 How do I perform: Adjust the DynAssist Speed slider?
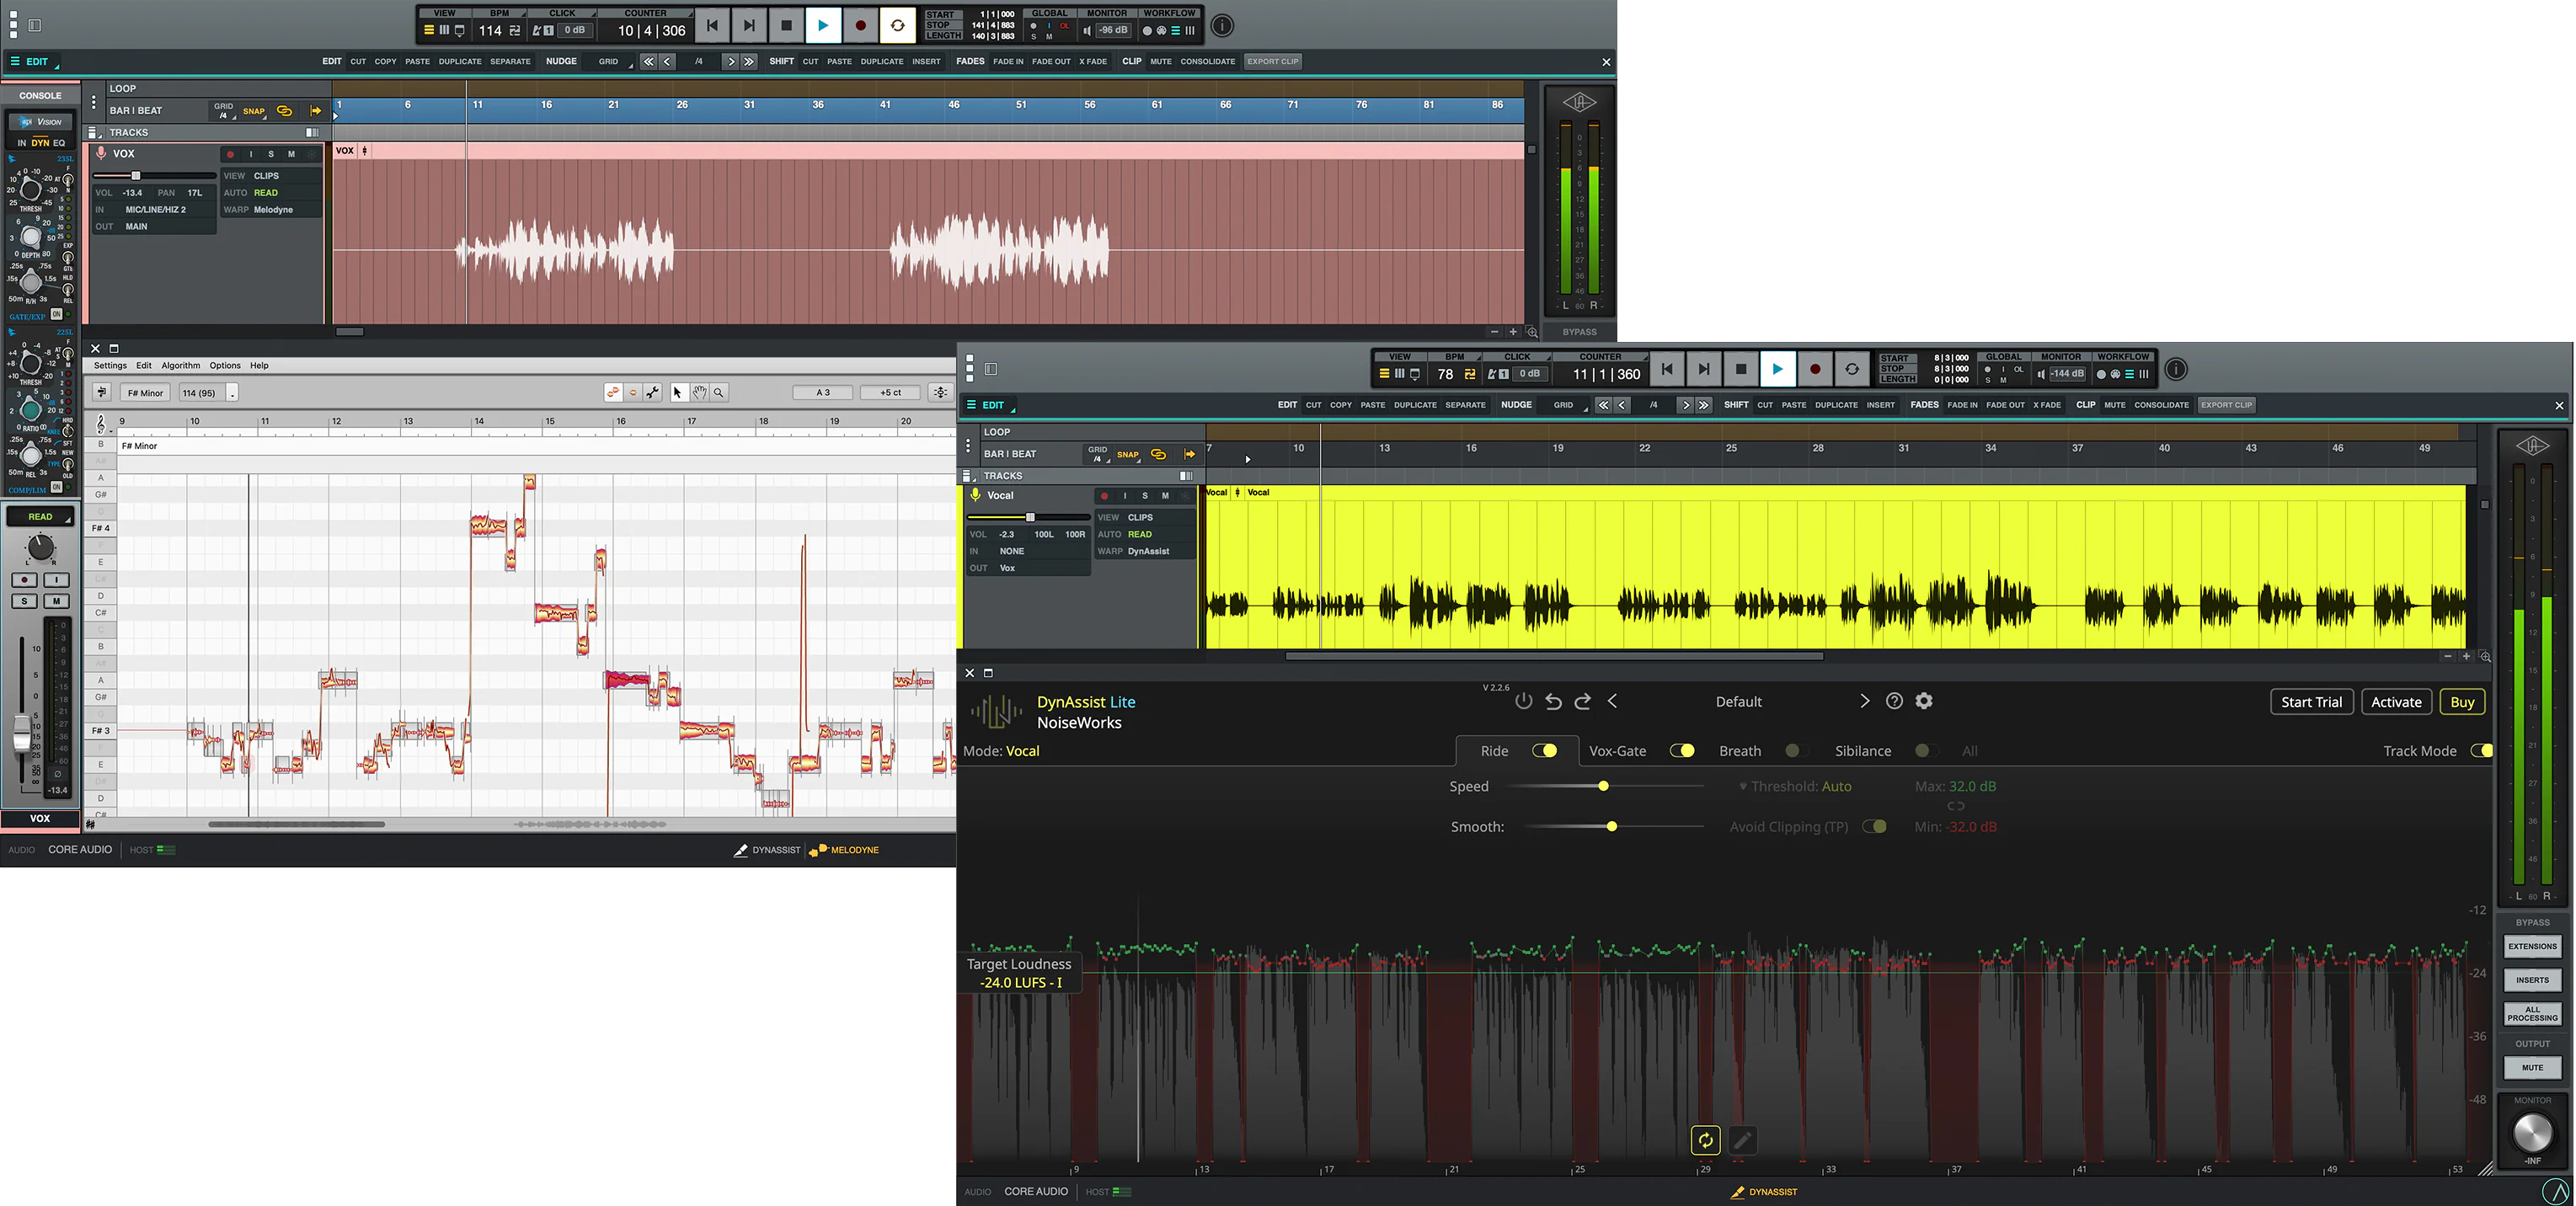click(x=1603, y=787)
